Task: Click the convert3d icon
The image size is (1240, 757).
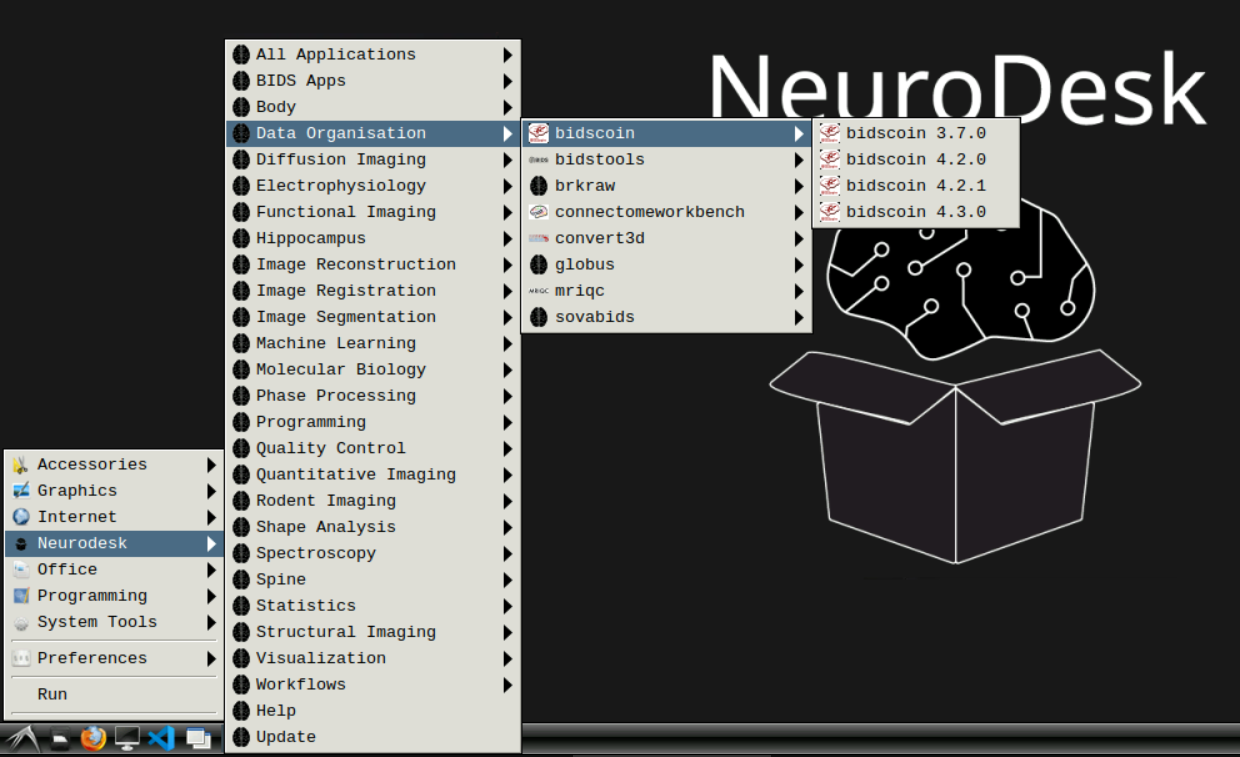Action: click(539, 238)
